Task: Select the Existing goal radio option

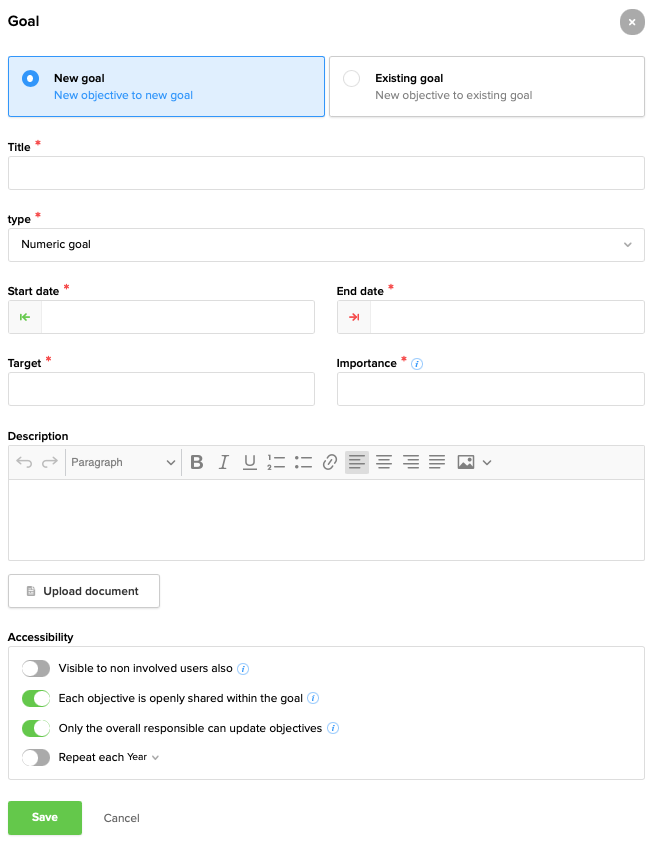Action: tap(352, 79)
